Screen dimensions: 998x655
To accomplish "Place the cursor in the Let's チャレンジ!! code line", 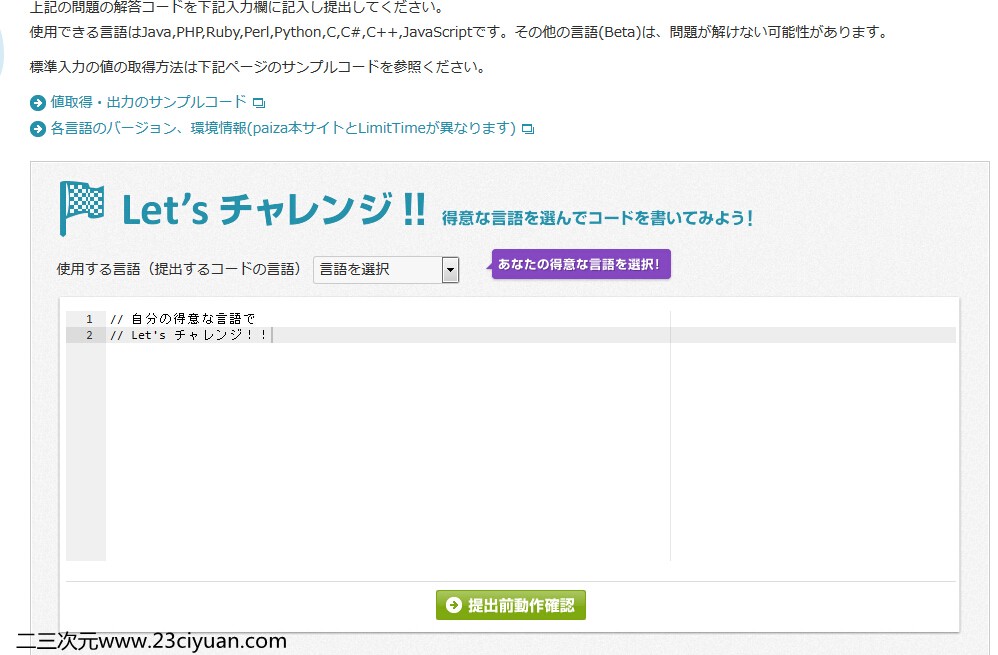I will point(189,335).
